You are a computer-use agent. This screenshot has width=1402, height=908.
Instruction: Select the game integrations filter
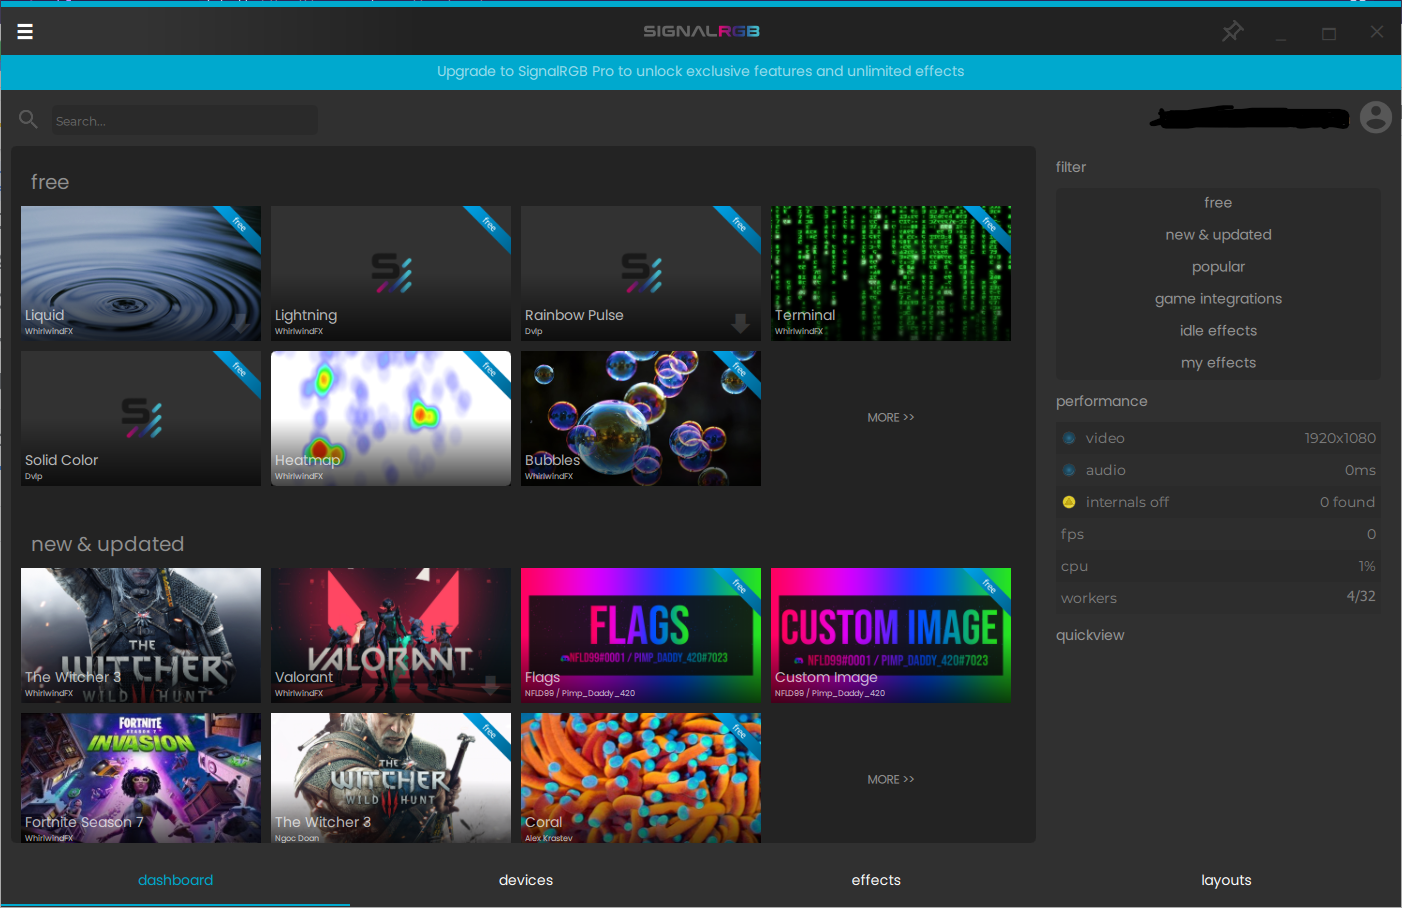(1218, 298)
